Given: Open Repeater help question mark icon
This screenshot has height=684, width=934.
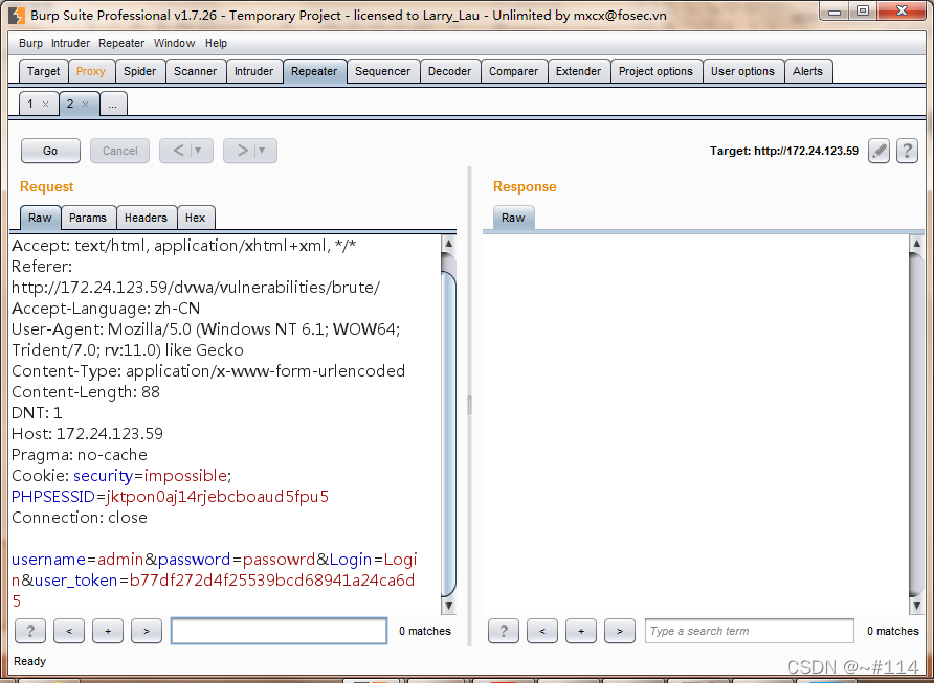Looking at the screenshot, I should pyautogui.click(x=907, y=151).
